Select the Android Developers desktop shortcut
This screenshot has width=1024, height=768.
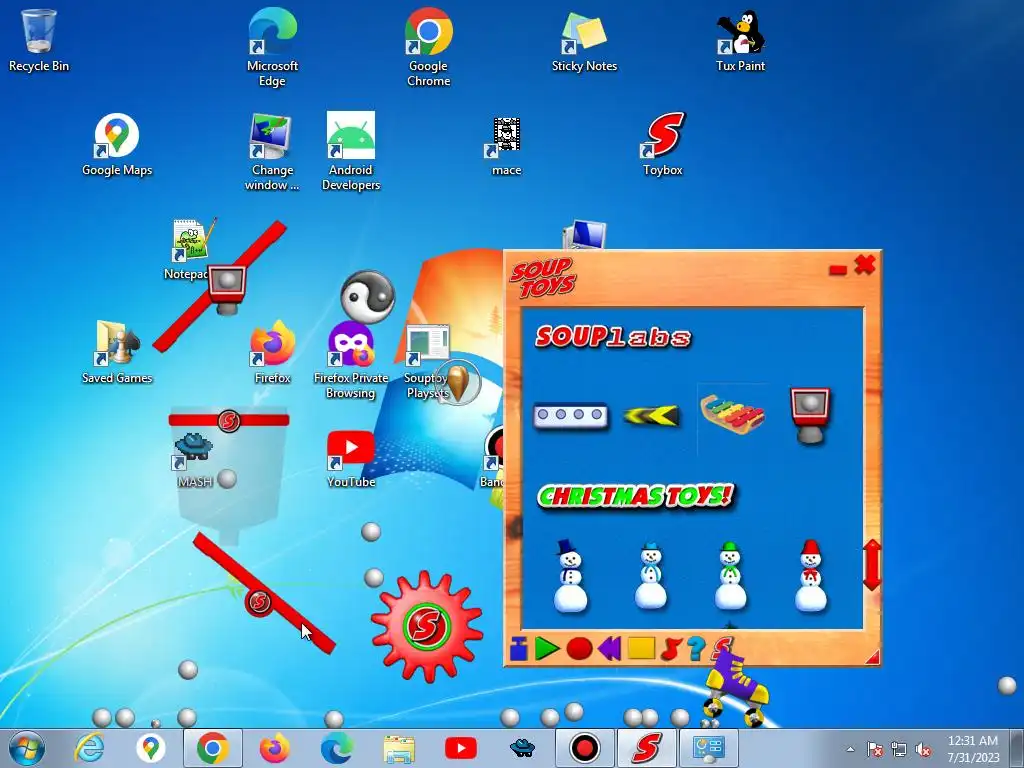tap(351, 152)
